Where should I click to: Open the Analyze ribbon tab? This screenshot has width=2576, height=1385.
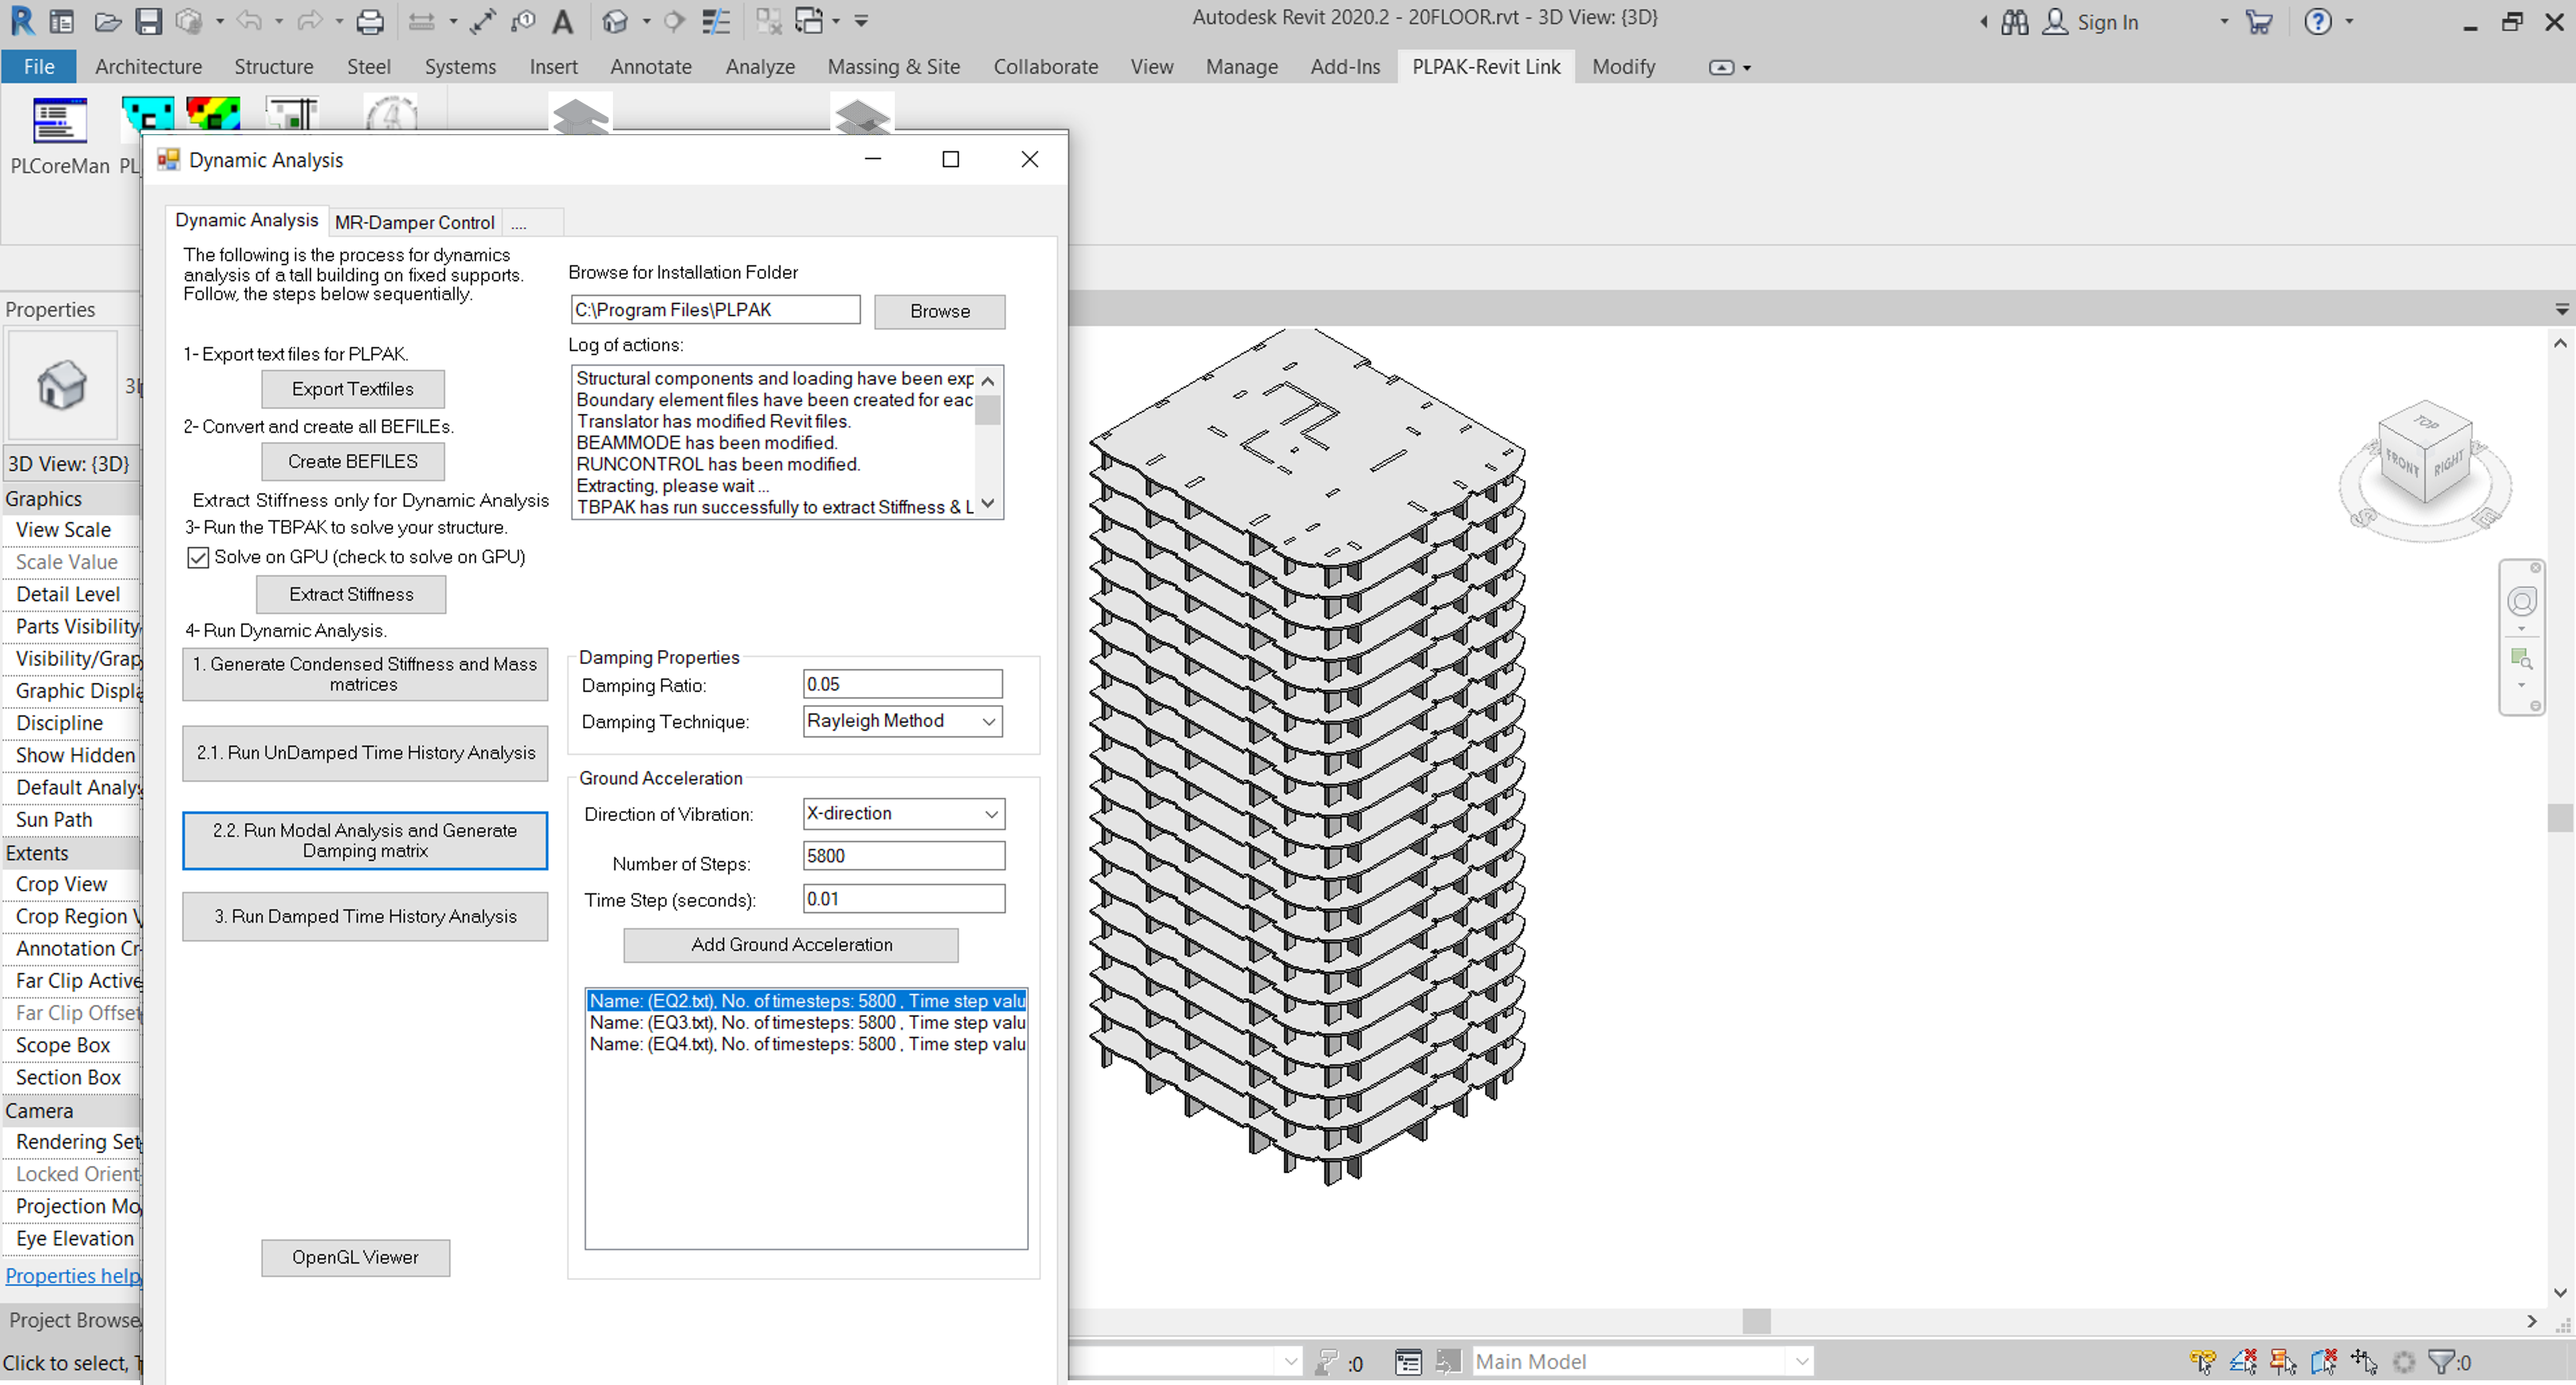point(760,66)
